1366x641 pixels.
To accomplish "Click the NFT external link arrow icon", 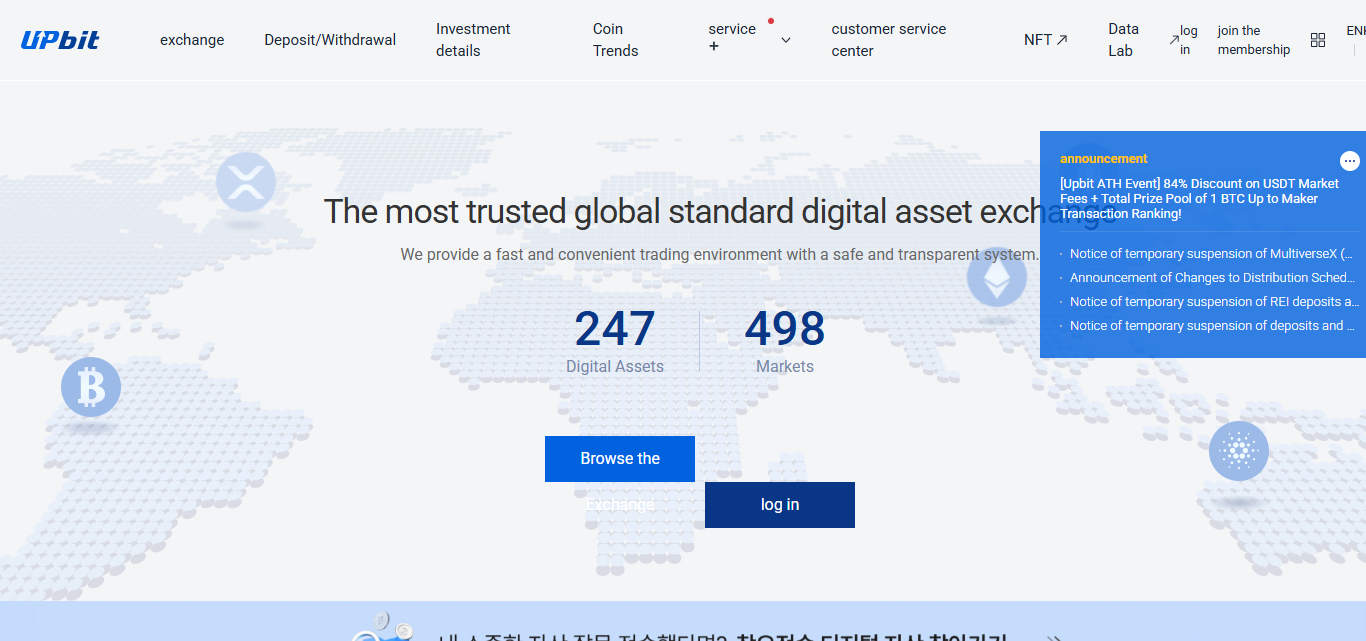I will point(1062,40).
